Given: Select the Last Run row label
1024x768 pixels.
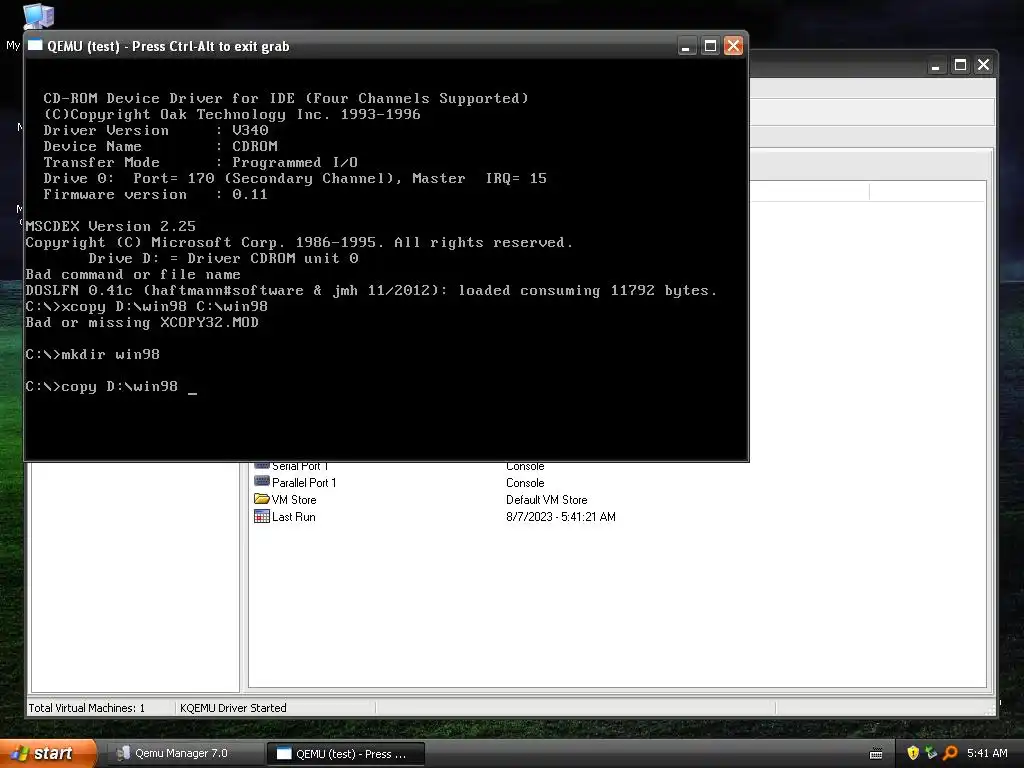Looking at the screenshot, I should (x=293, y=517).
